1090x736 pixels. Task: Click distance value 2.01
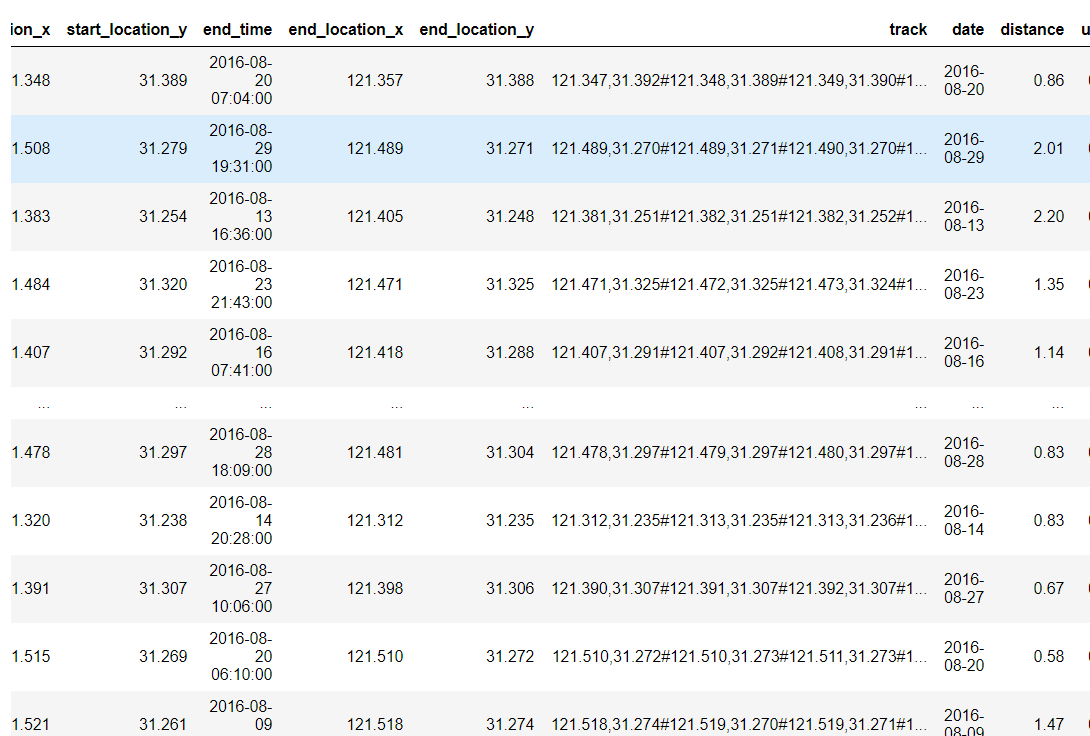click(1048, 149)
